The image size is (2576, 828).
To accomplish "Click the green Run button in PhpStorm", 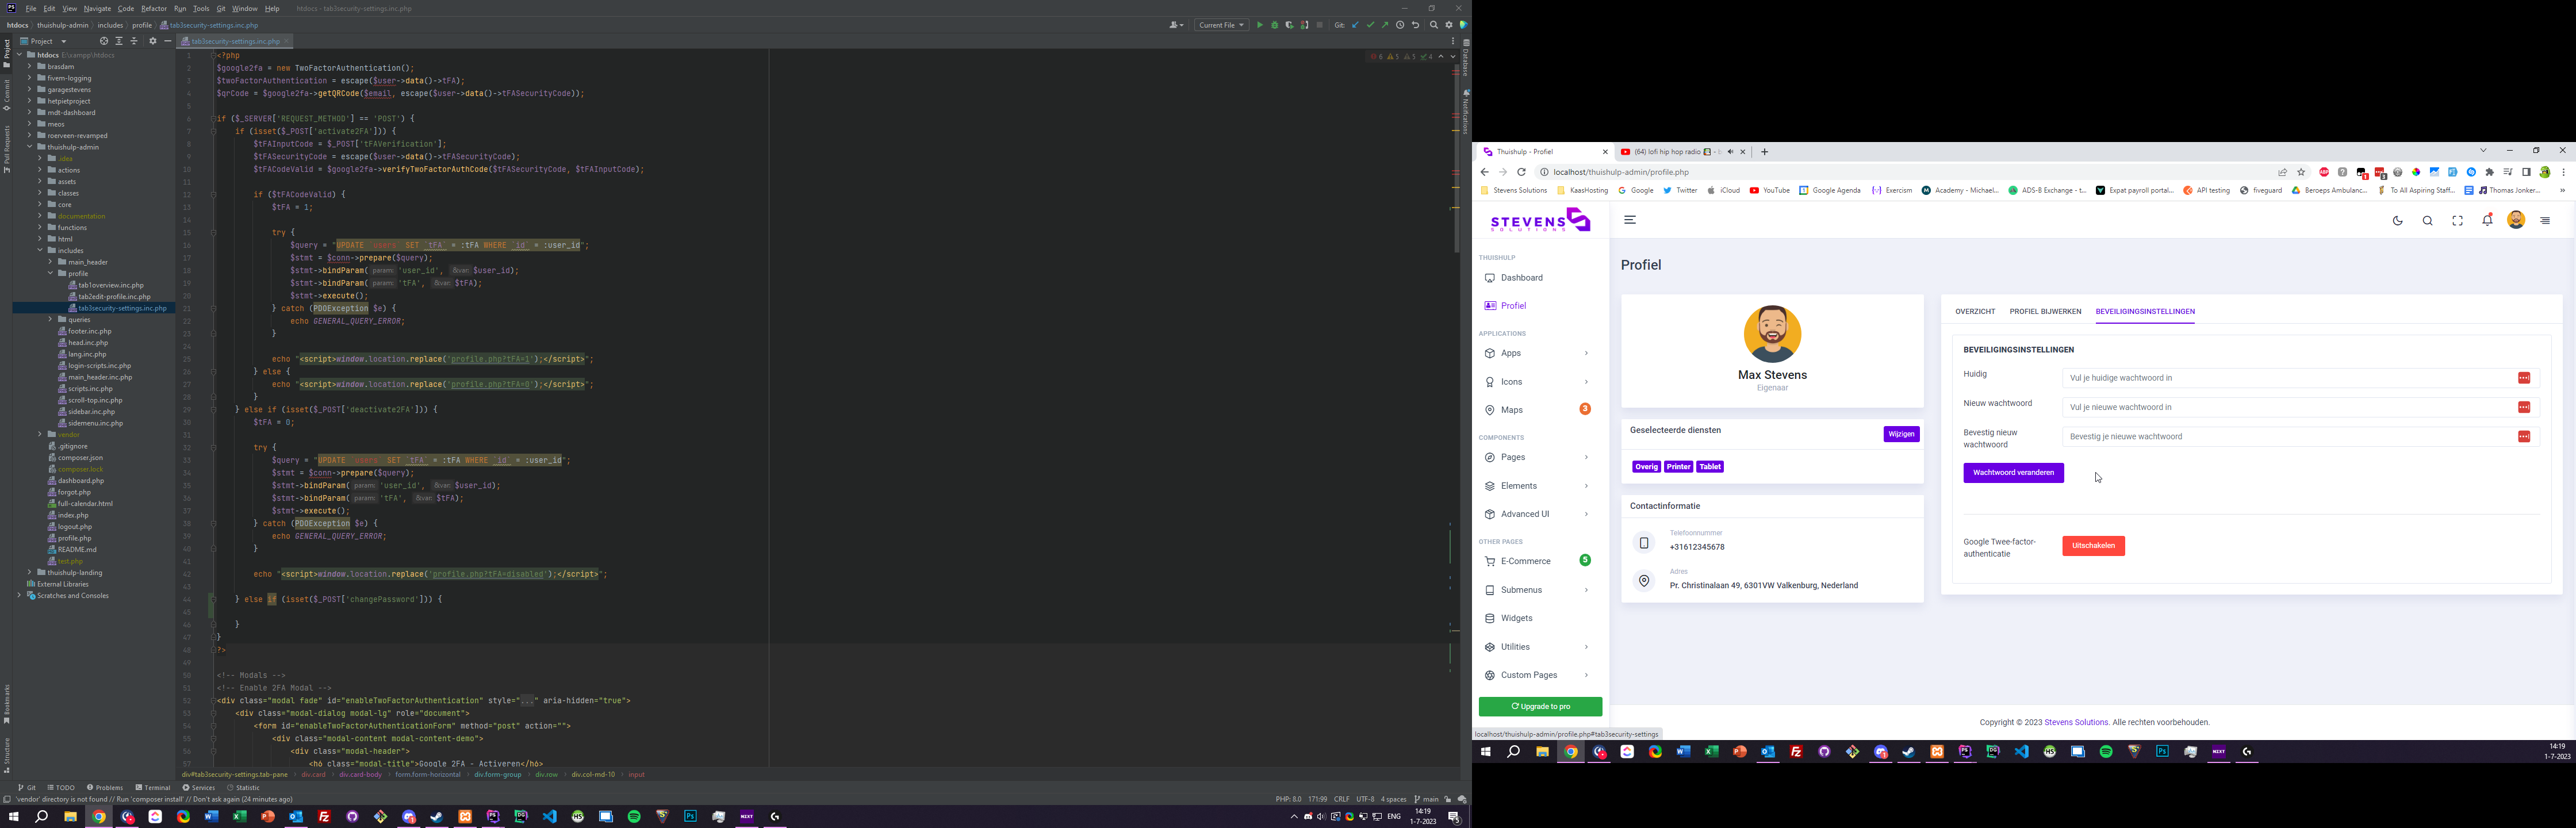I will (x=1260, y=25).
